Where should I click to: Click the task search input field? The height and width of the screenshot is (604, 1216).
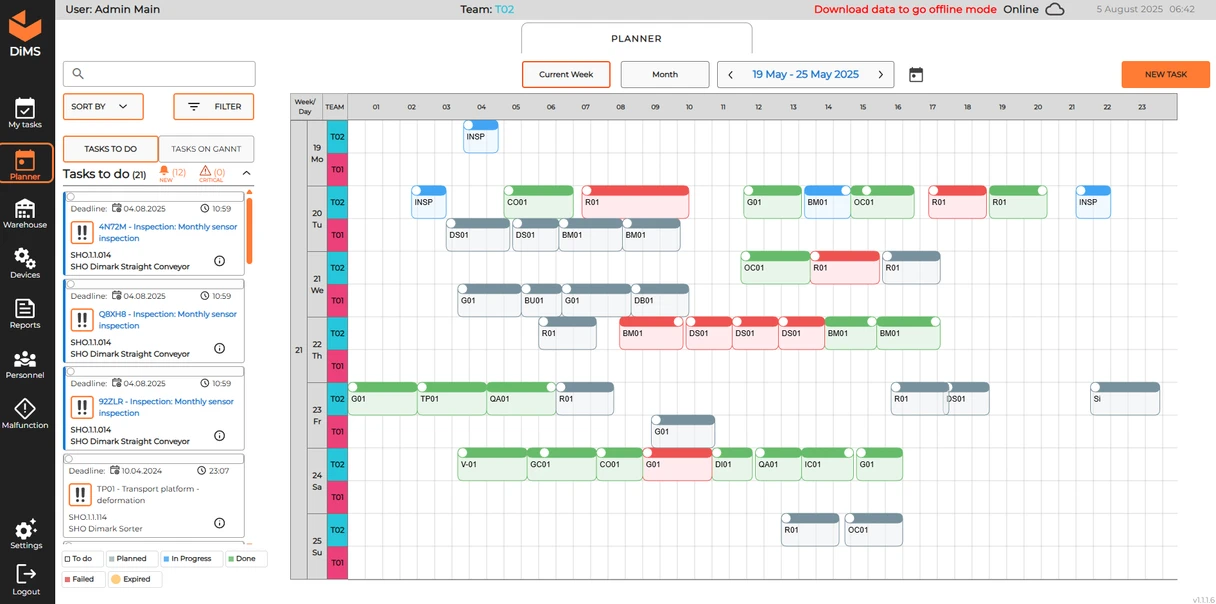[x=160, y=74]
